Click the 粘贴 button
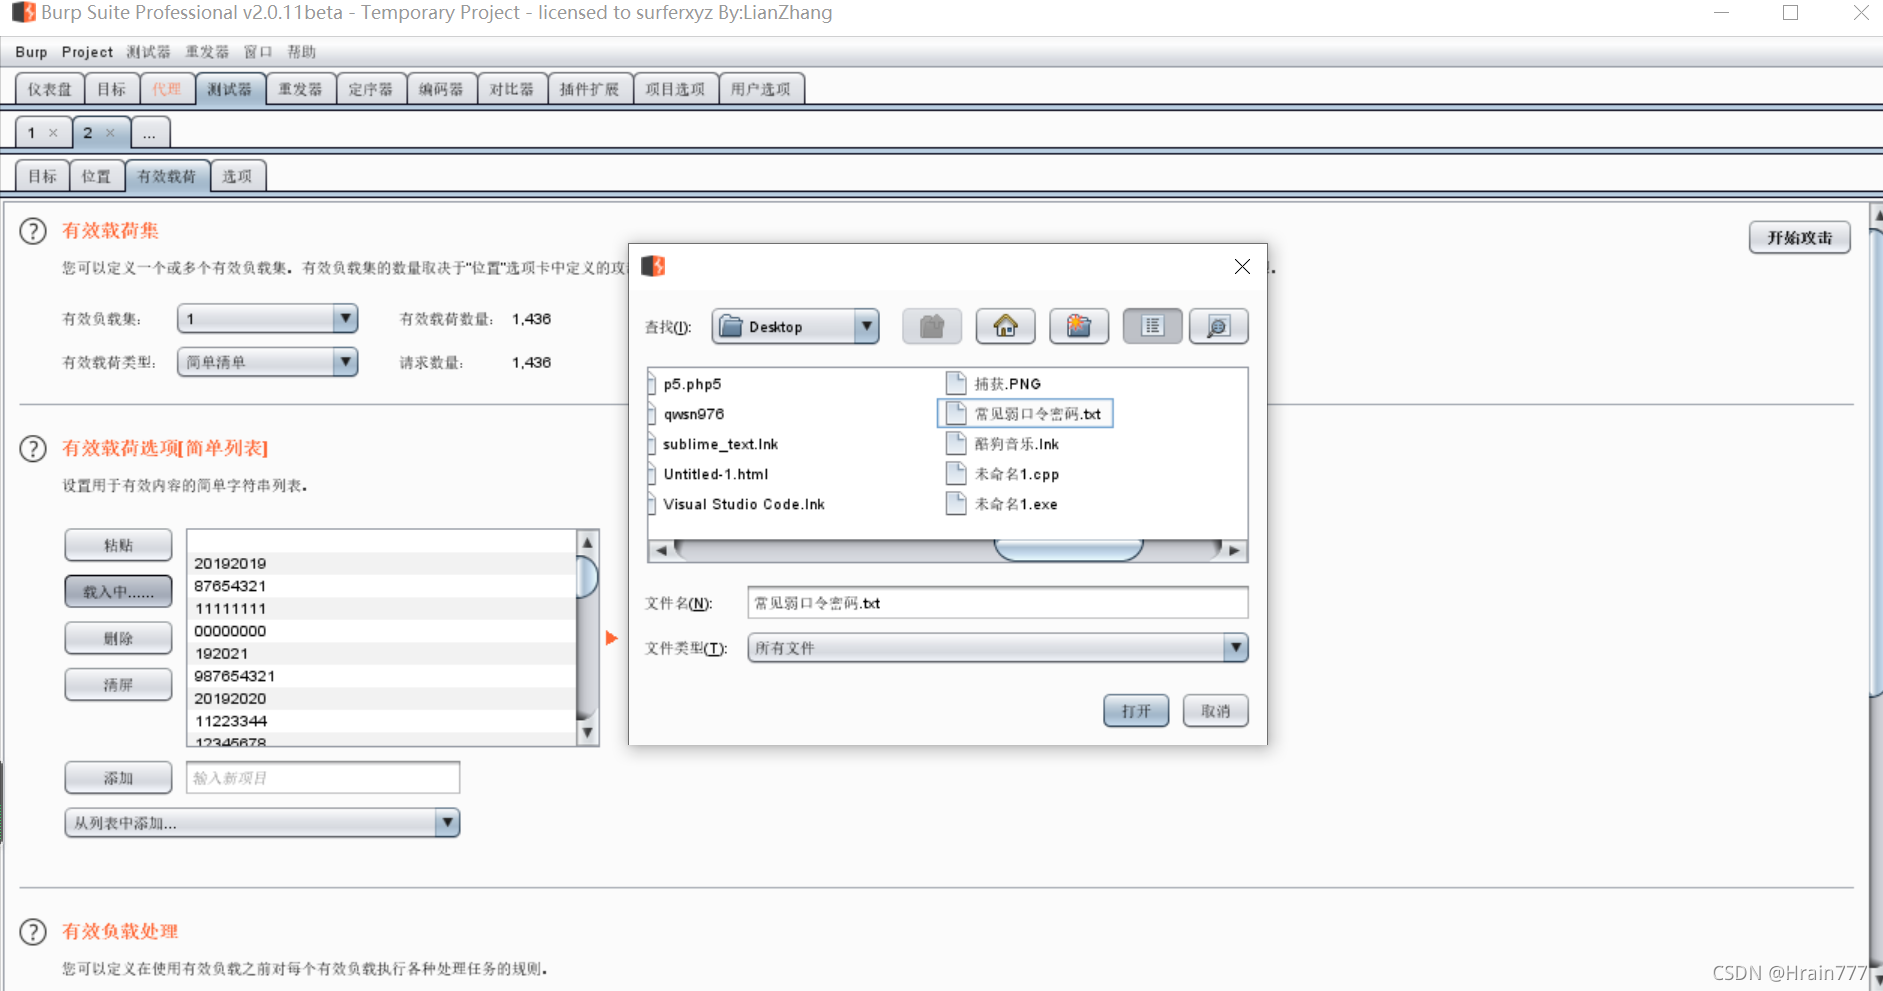 118,546
